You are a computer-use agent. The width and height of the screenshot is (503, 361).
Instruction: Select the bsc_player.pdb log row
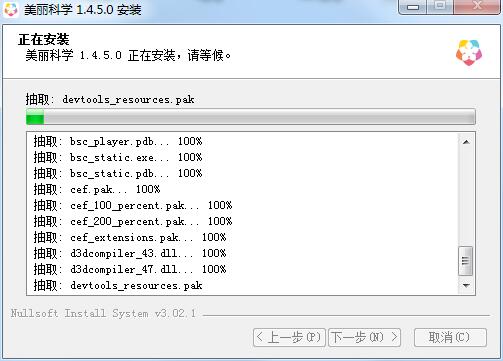[242, 141]
